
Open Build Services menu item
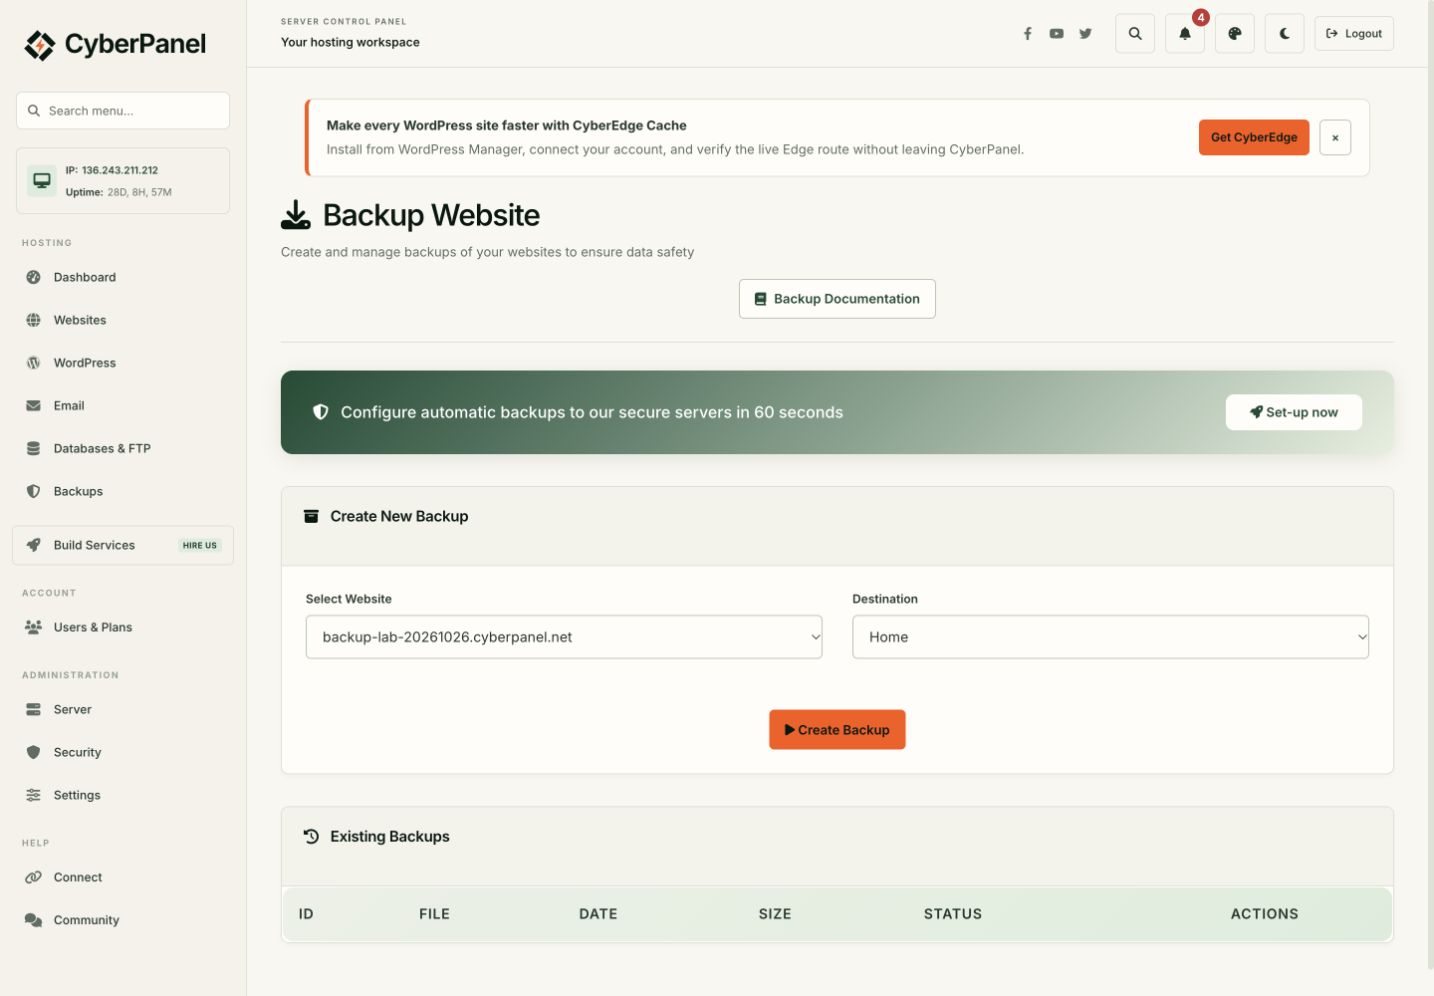123,545
